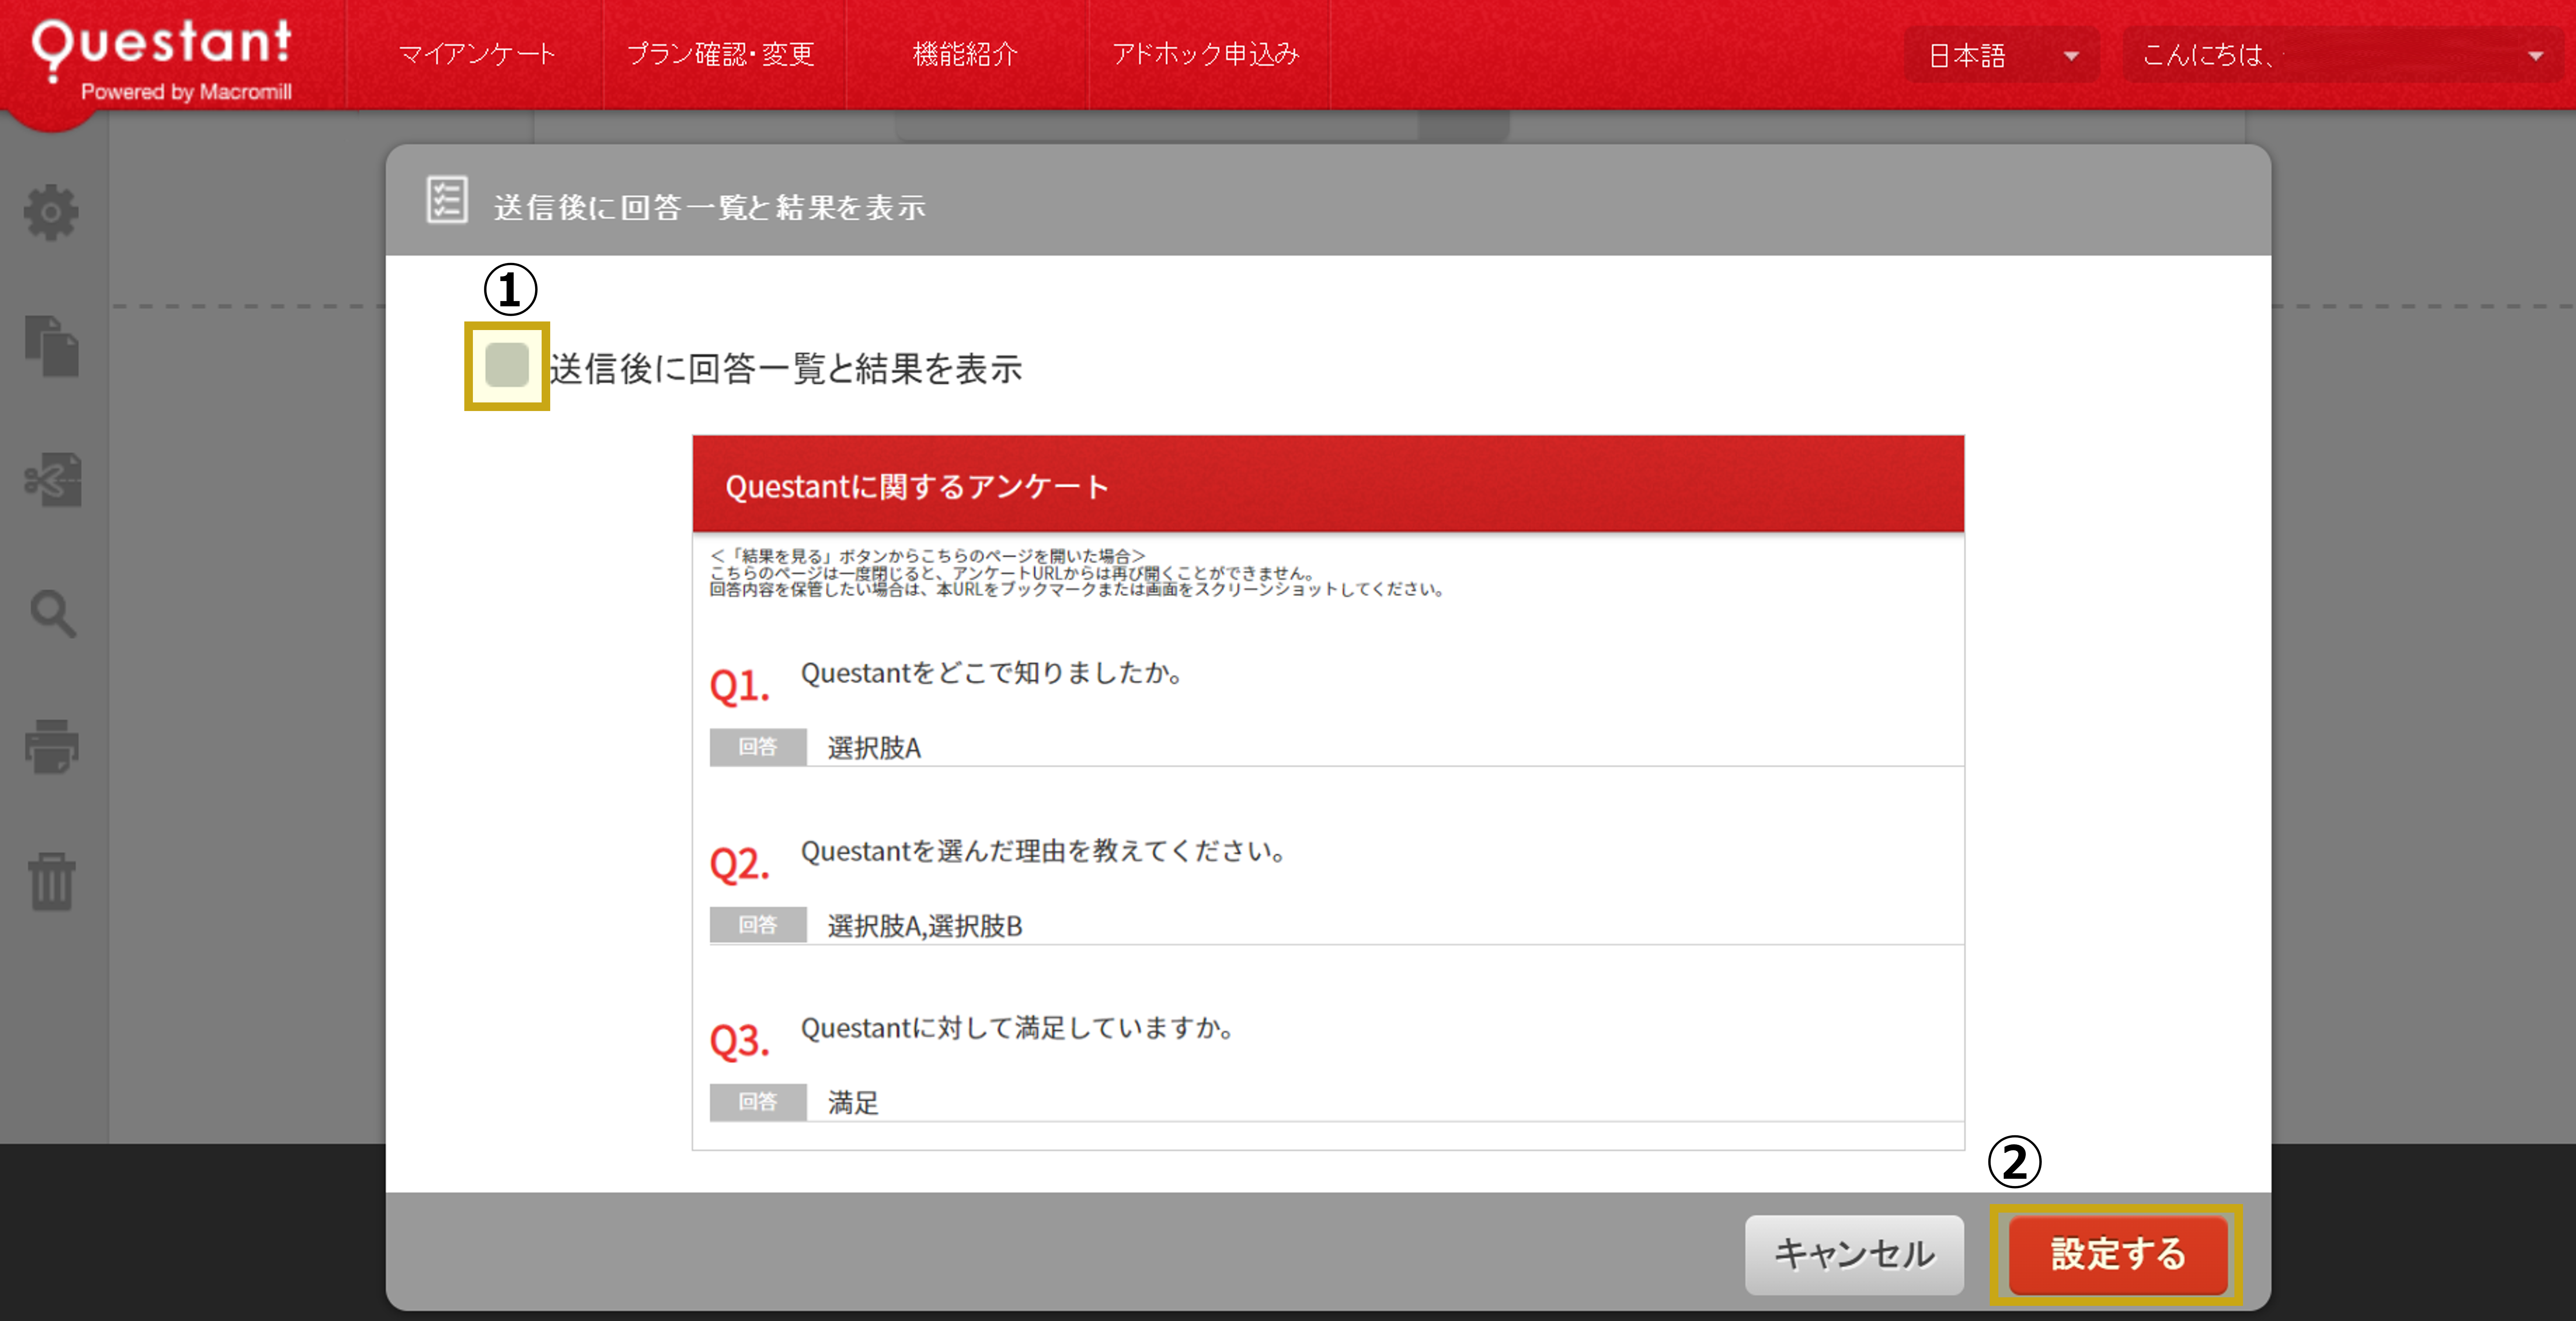Click the printer icon in sidebar
Image resolution: width=2576 pixels, height=1321 pixels.
pos(52,746)
